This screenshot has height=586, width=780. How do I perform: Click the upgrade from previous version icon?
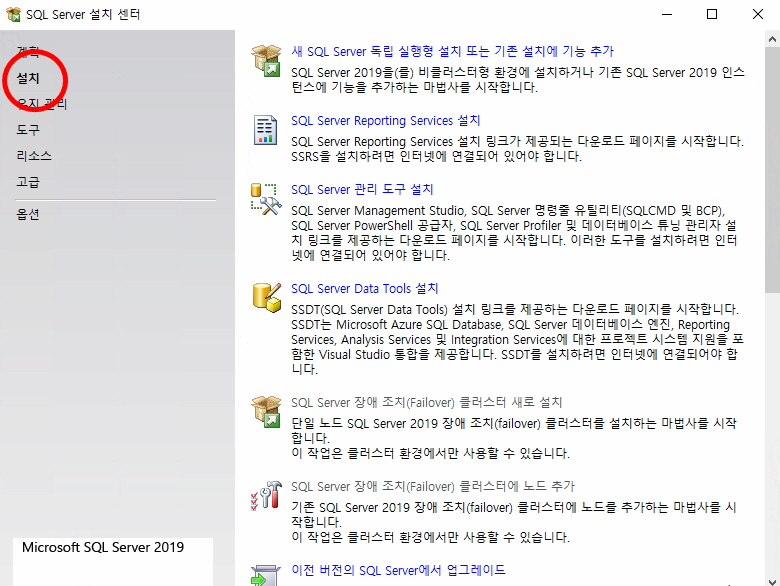click(266, 575)
